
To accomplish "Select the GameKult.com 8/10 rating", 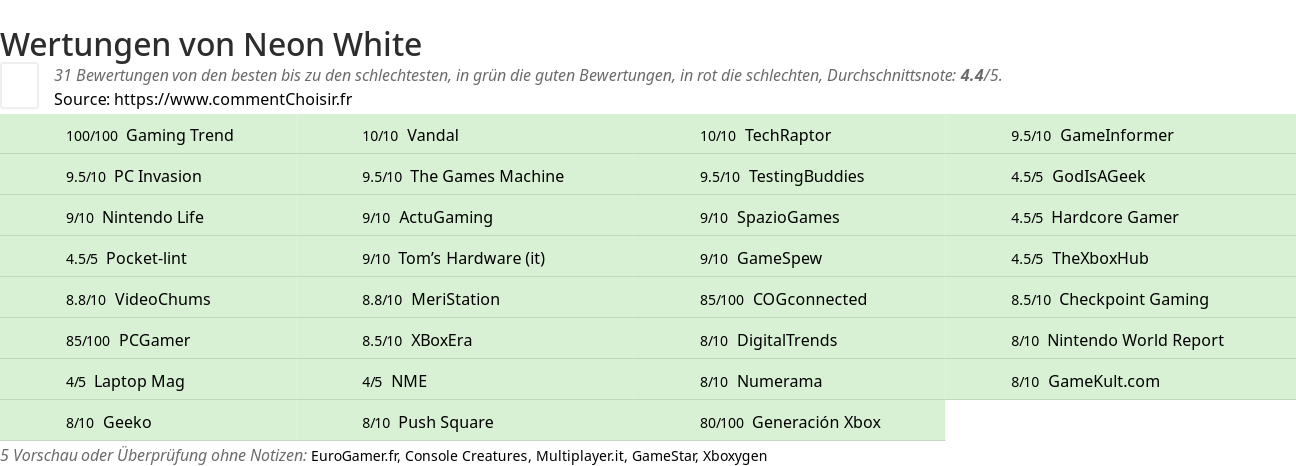I will [x=1120, y=381].
